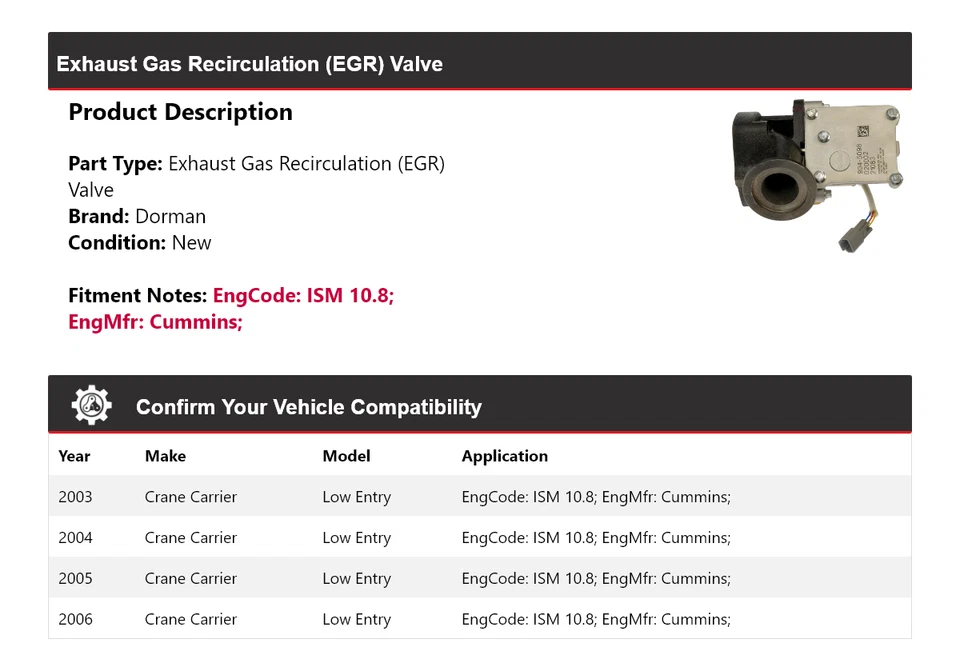
Task: Select the 2003 year cell
Action: [x=75, y=497]
